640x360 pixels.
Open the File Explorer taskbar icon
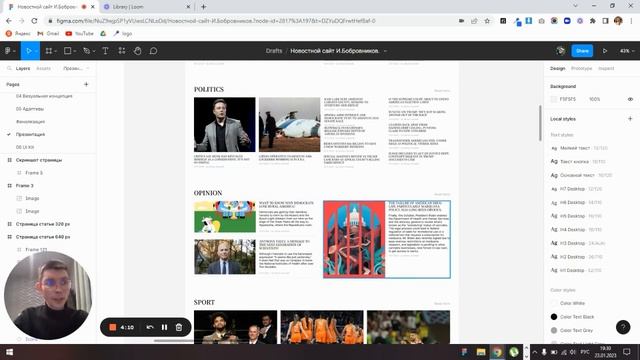(x=481, y=352)
